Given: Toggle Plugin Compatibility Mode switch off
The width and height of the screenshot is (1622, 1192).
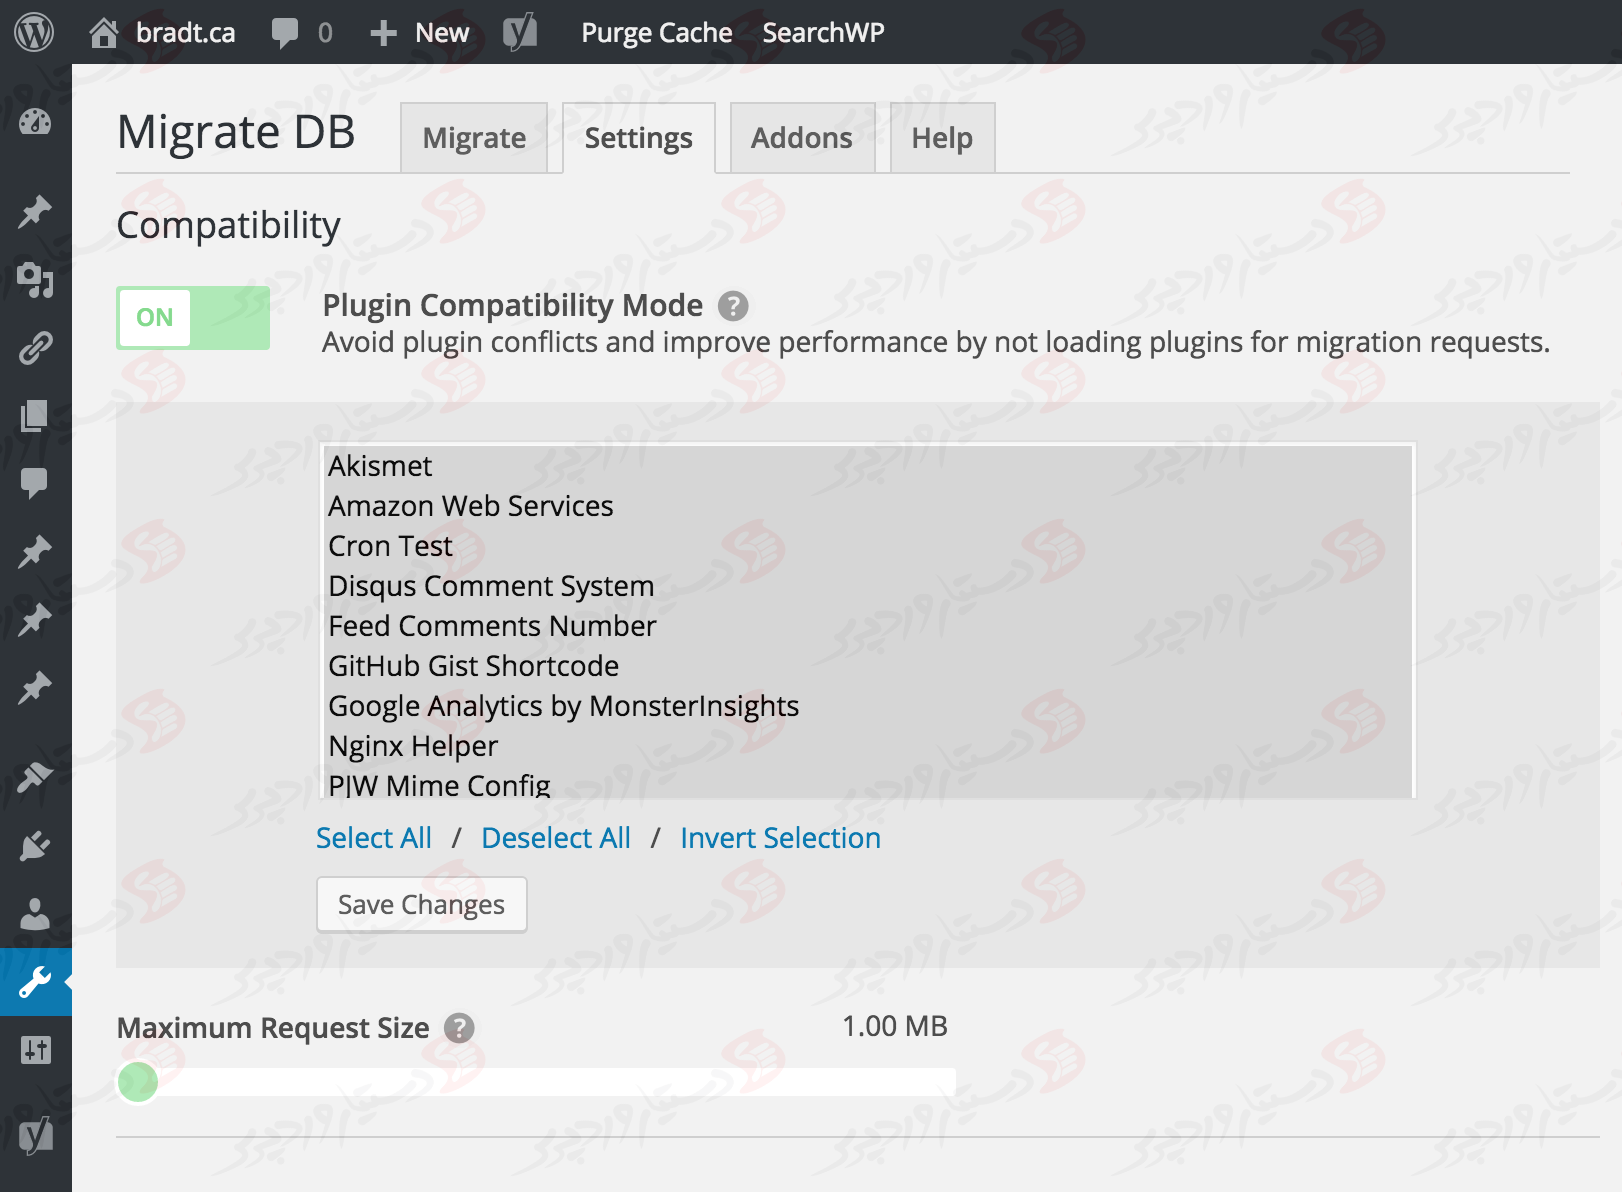Looking at the screenshot, I should [x=193, y=318].
